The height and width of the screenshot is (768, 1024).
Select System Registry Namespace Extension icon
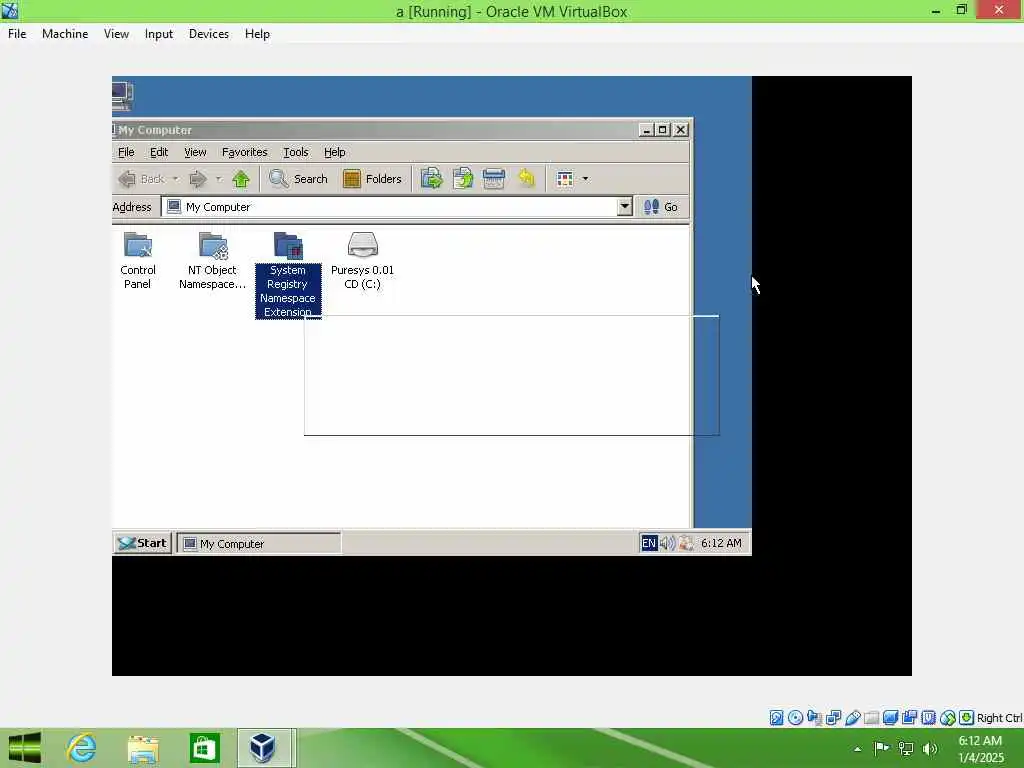pyautogui.click(x=288, y=275)
